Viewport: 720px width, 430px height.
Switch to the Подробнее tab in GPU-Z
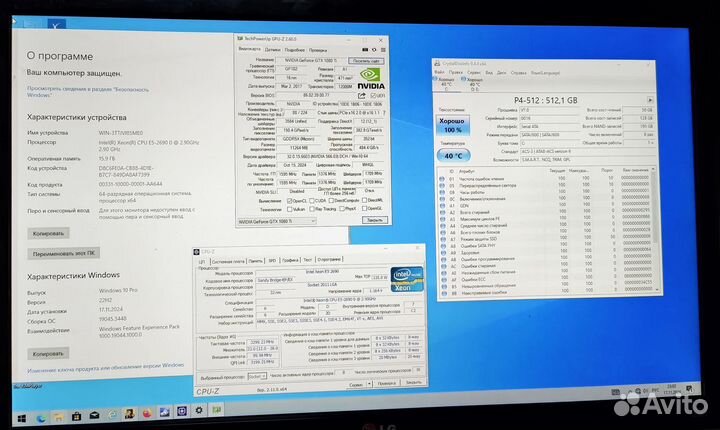(x=295, y=50)
